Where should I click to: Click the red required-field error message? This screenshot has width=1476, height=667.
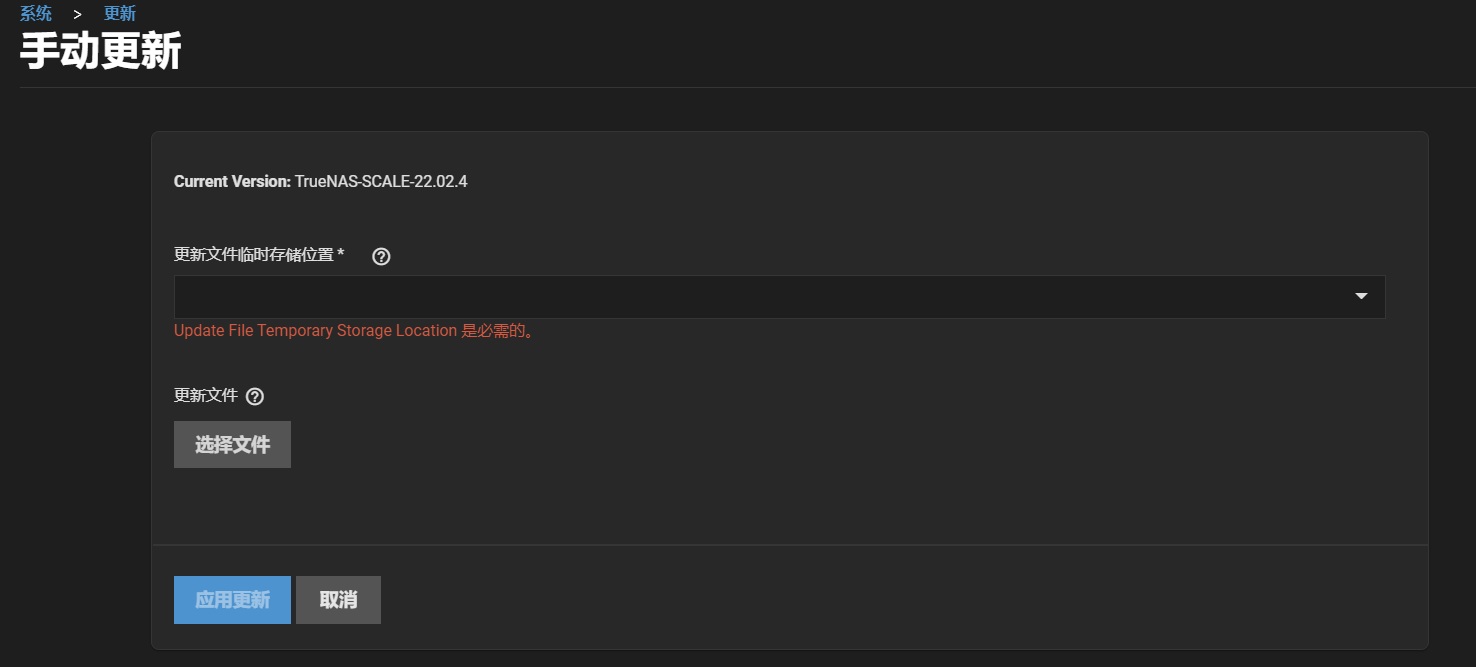coord(354,331)
